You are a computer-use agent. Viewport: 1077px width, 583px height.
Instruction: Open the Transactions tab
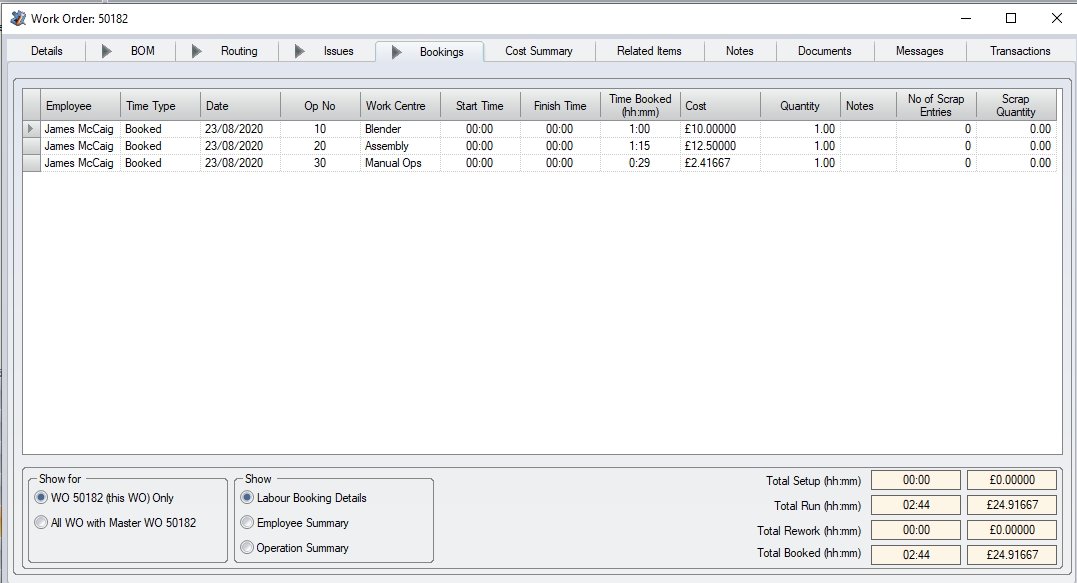(1020, 51)
